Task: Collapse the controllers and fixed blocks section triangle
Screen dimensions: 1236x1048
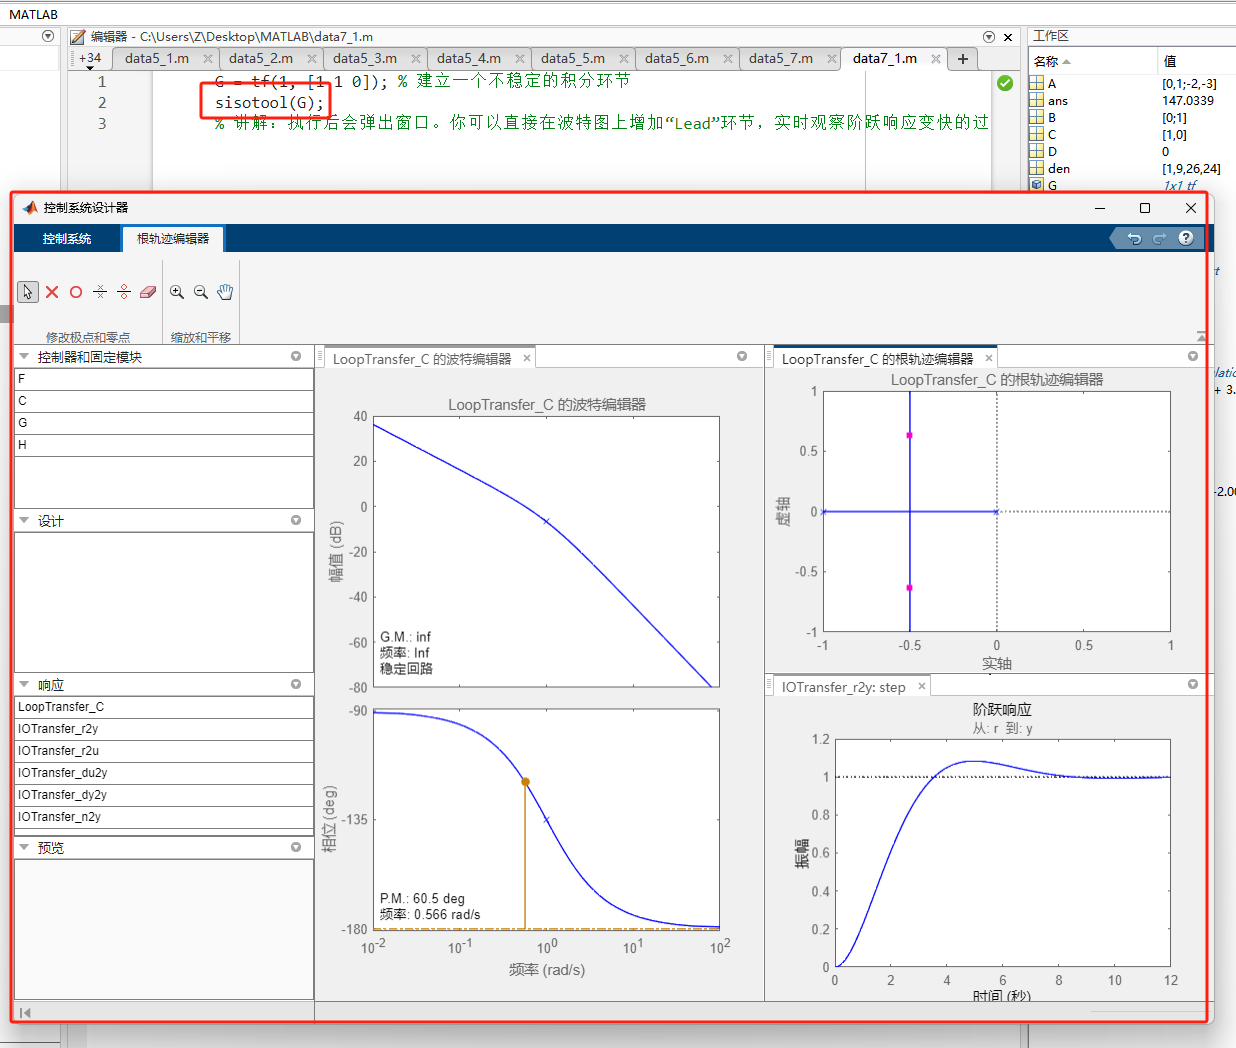Action: pyautogui.click(x=24, y=356)
